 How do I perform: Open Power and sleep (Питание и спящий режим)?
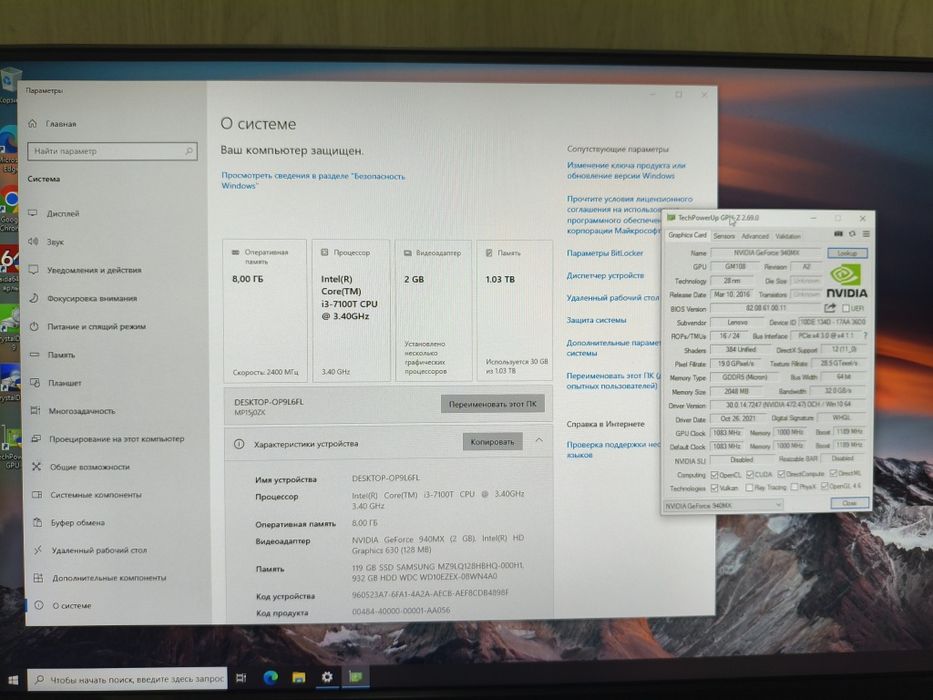click(x=96, y=326)
